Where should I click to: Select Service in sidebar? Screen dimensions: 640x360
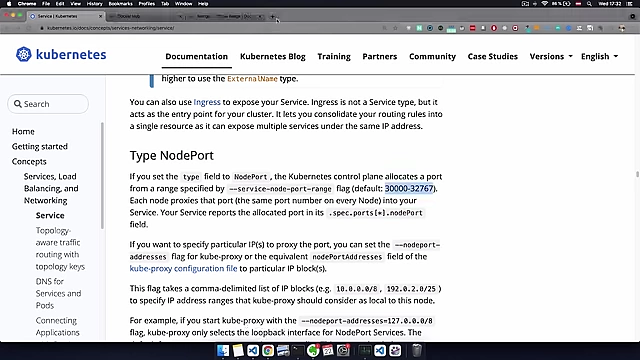50,216
